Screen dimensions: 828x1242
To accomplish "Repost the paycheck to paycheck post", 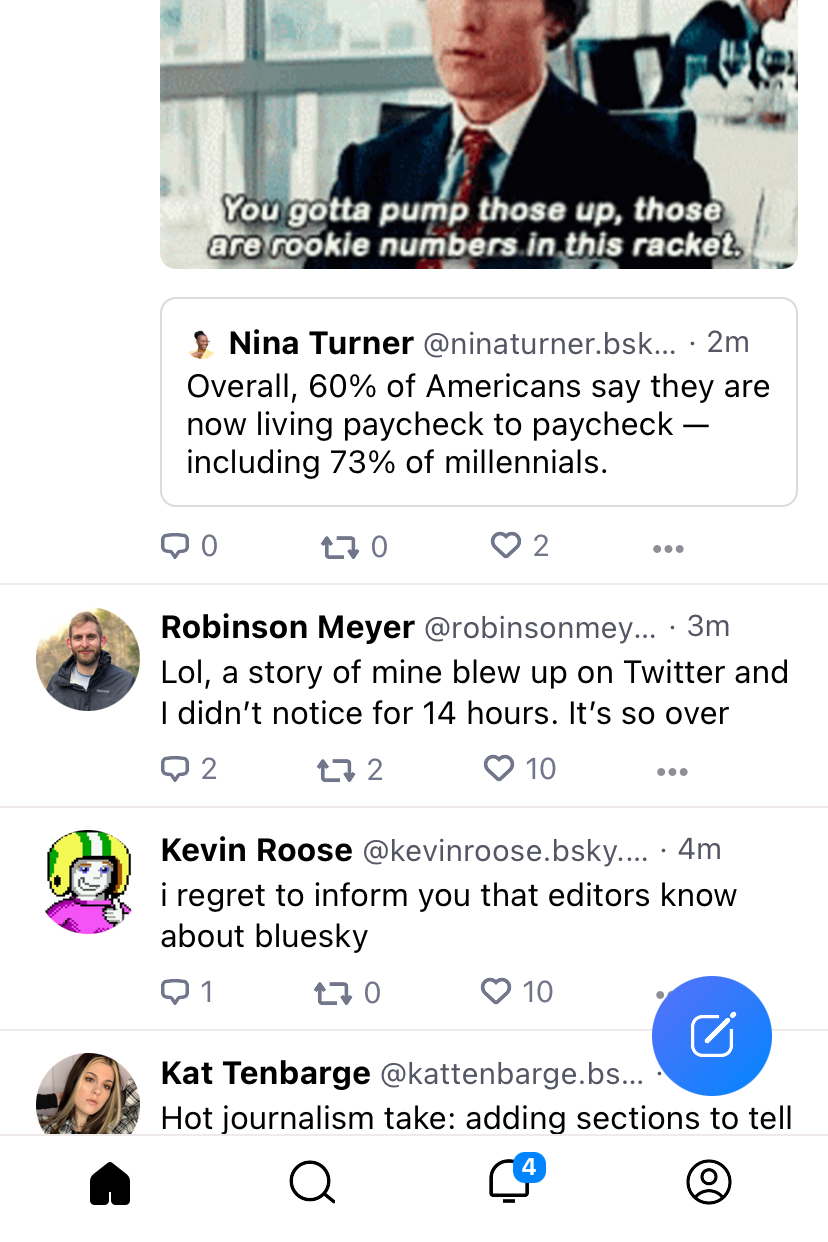I will coord(340,546).
